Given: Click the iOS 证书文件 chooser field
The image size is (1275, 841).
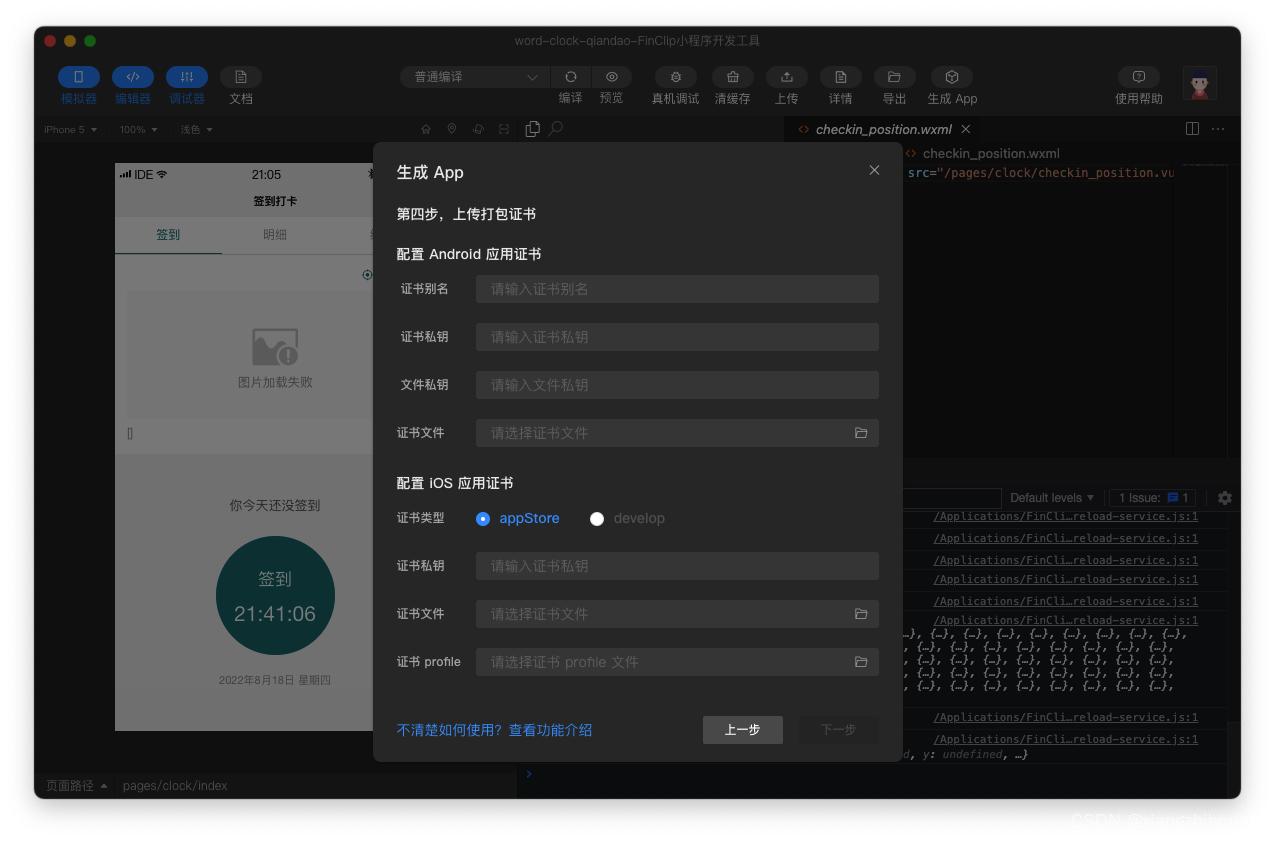Looking at the screenshot, I should (677, 614).
